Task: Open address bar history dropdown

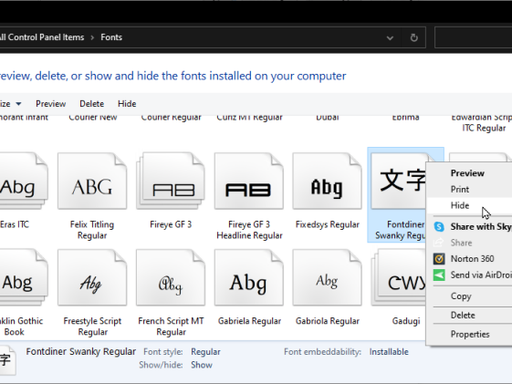Action: pyautogui.click(x=390, y=38)
